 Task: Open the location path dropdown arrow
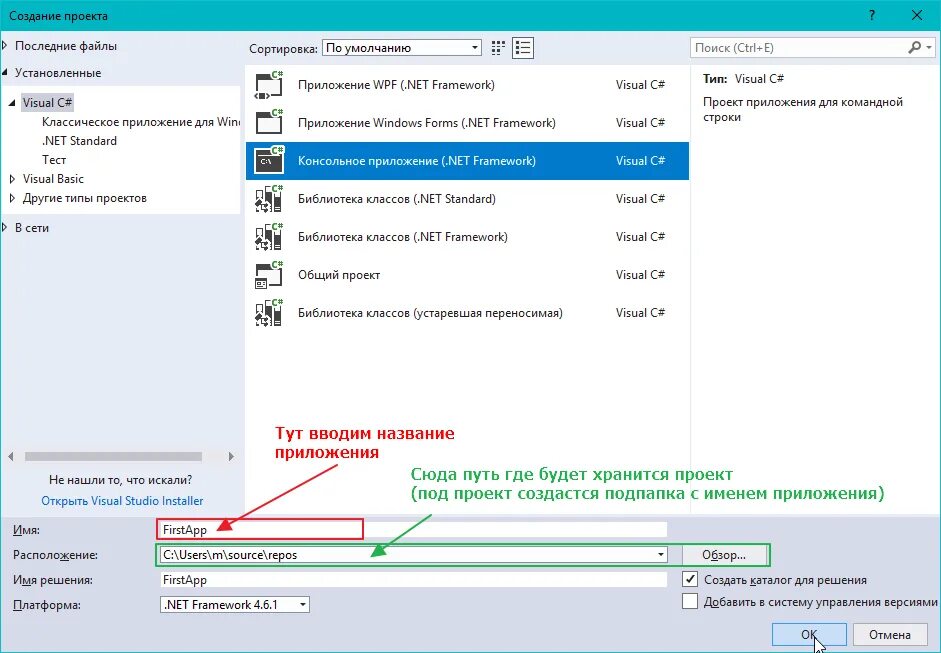pyautogui.click(x=661, y=555)
